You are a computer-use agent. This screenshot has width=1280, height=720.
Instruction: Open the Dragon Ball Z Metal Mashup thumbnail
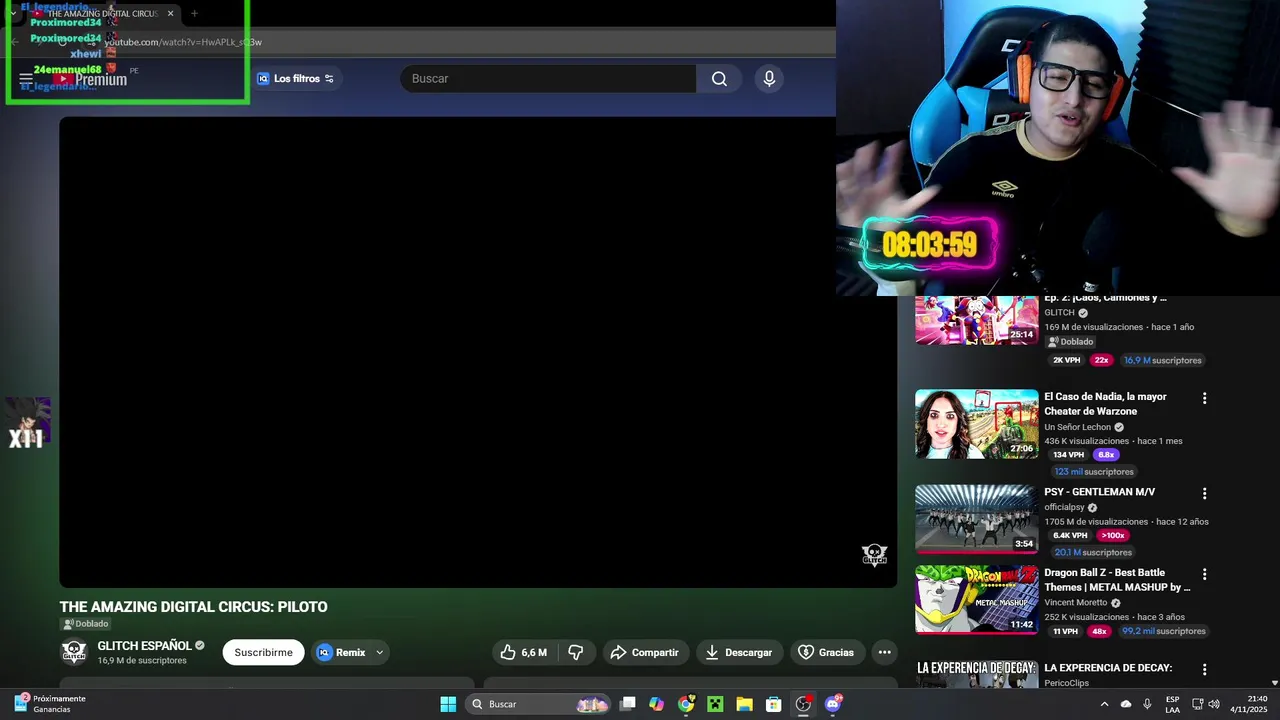click(x=977, y=600)
